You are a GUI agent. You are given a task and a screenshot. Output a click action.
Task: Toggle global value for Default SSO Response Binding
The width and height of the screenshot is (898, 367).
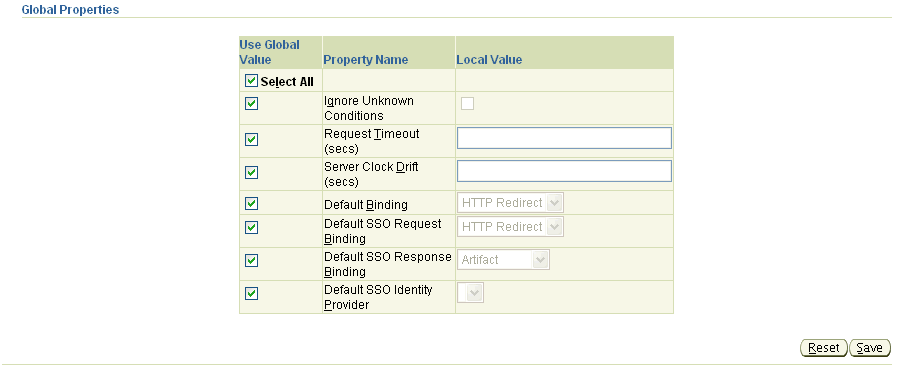click(251, 261)
